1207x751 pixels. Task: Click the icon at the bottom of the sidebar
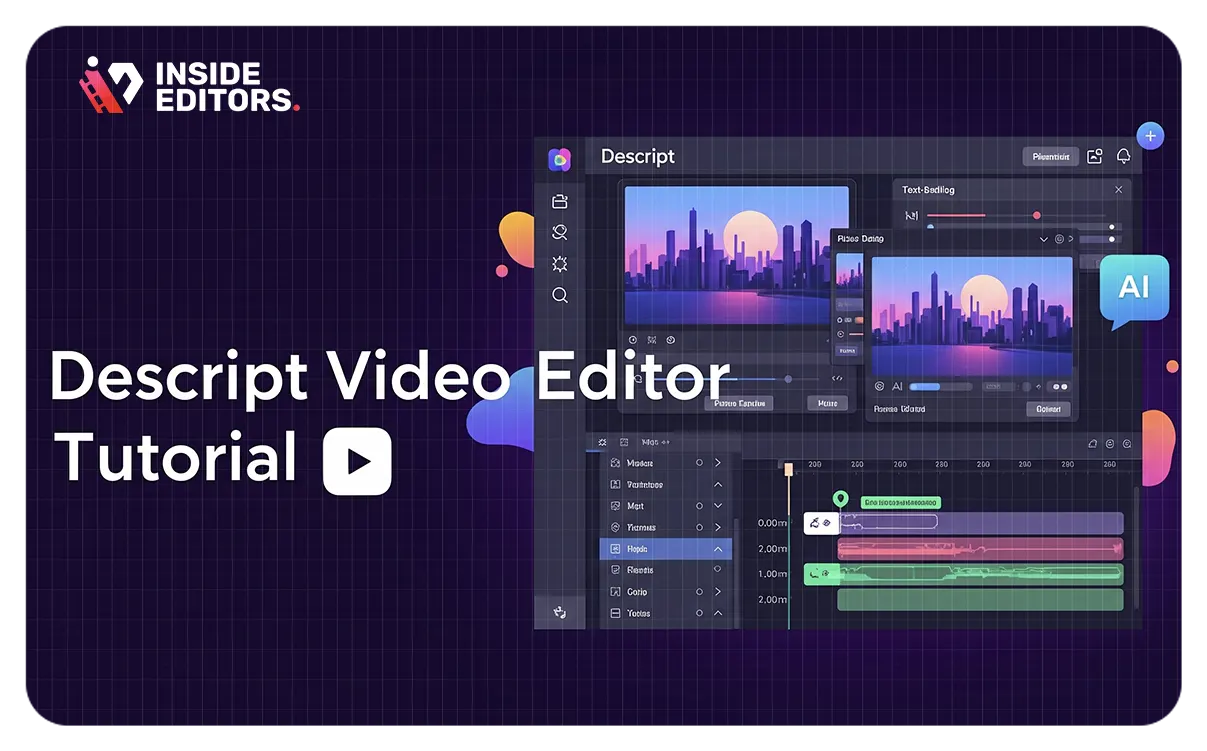click(x=560, y=612)
